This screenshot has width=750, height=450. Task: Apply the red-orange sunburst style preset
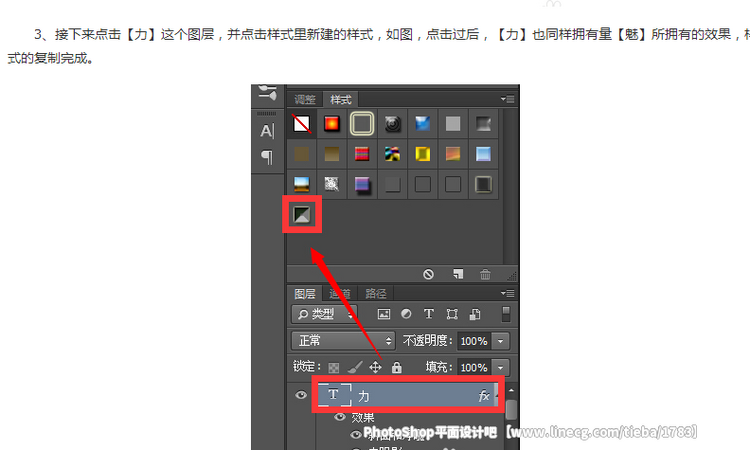pyautogui.click(x=331, y=124)
